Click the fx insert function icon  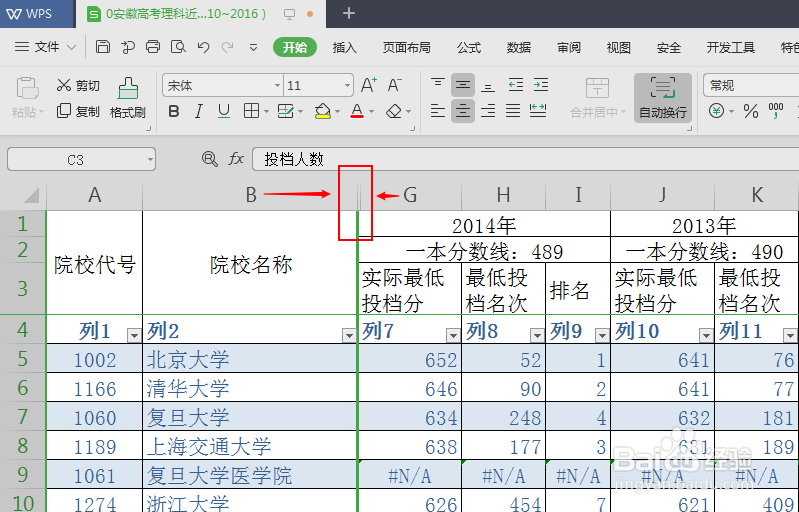point(235,159)
